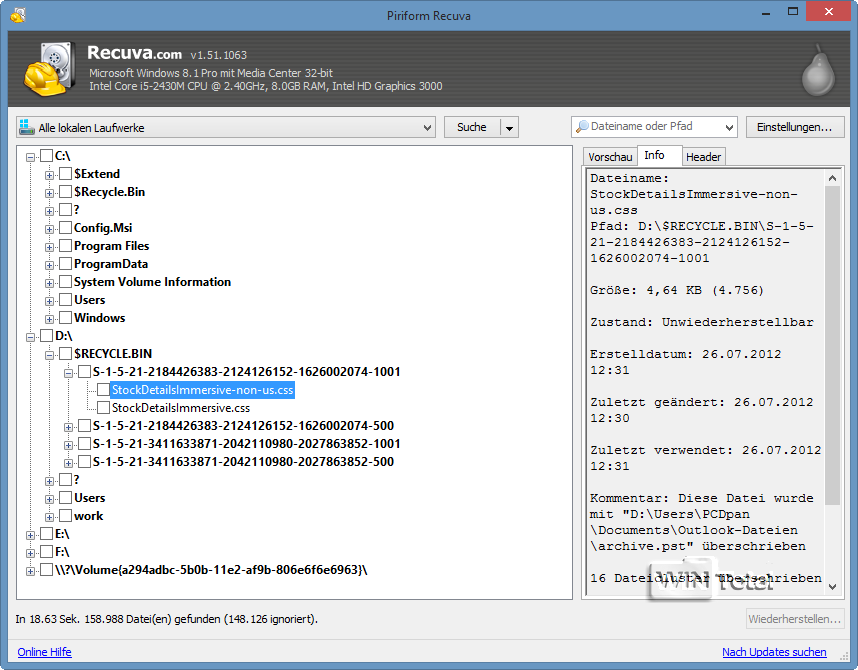Open the Alle lokalen Laufwerke drive dropdown
Screen dimensions: 858x670
427,127
